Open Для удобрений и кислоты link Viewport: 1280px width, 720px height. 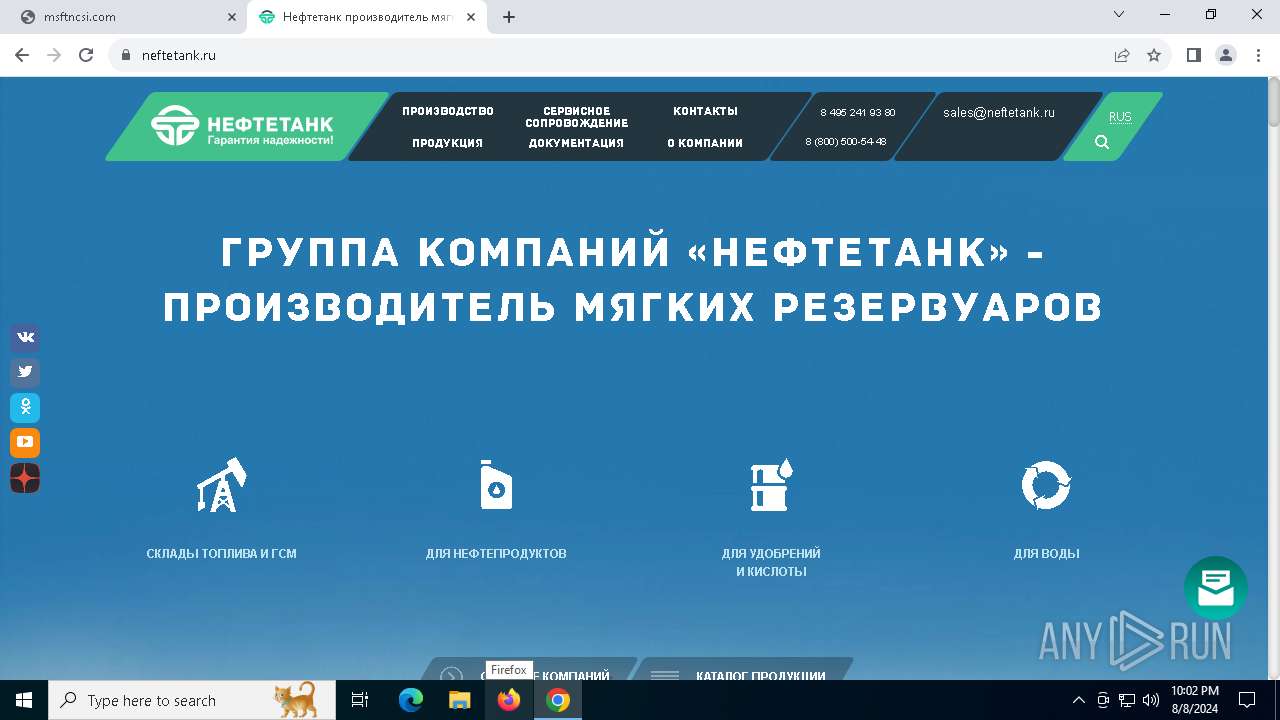coord(771,563)
